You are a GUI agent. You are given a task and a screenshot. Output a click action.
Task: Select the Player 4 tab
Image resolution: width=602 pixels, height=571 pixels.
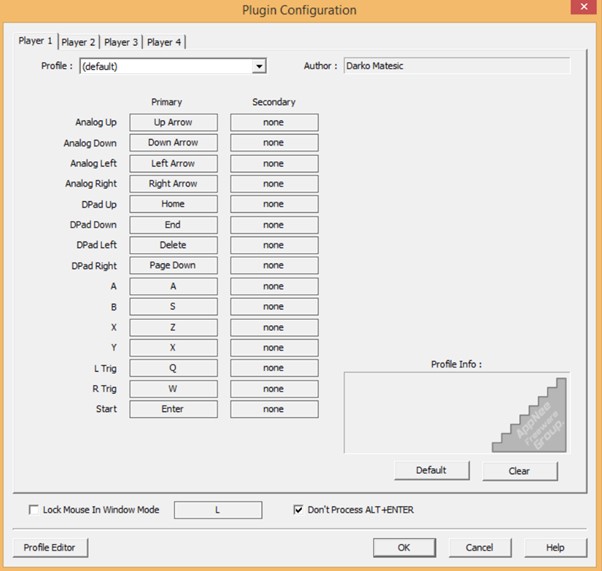click(x=164, y=42)
